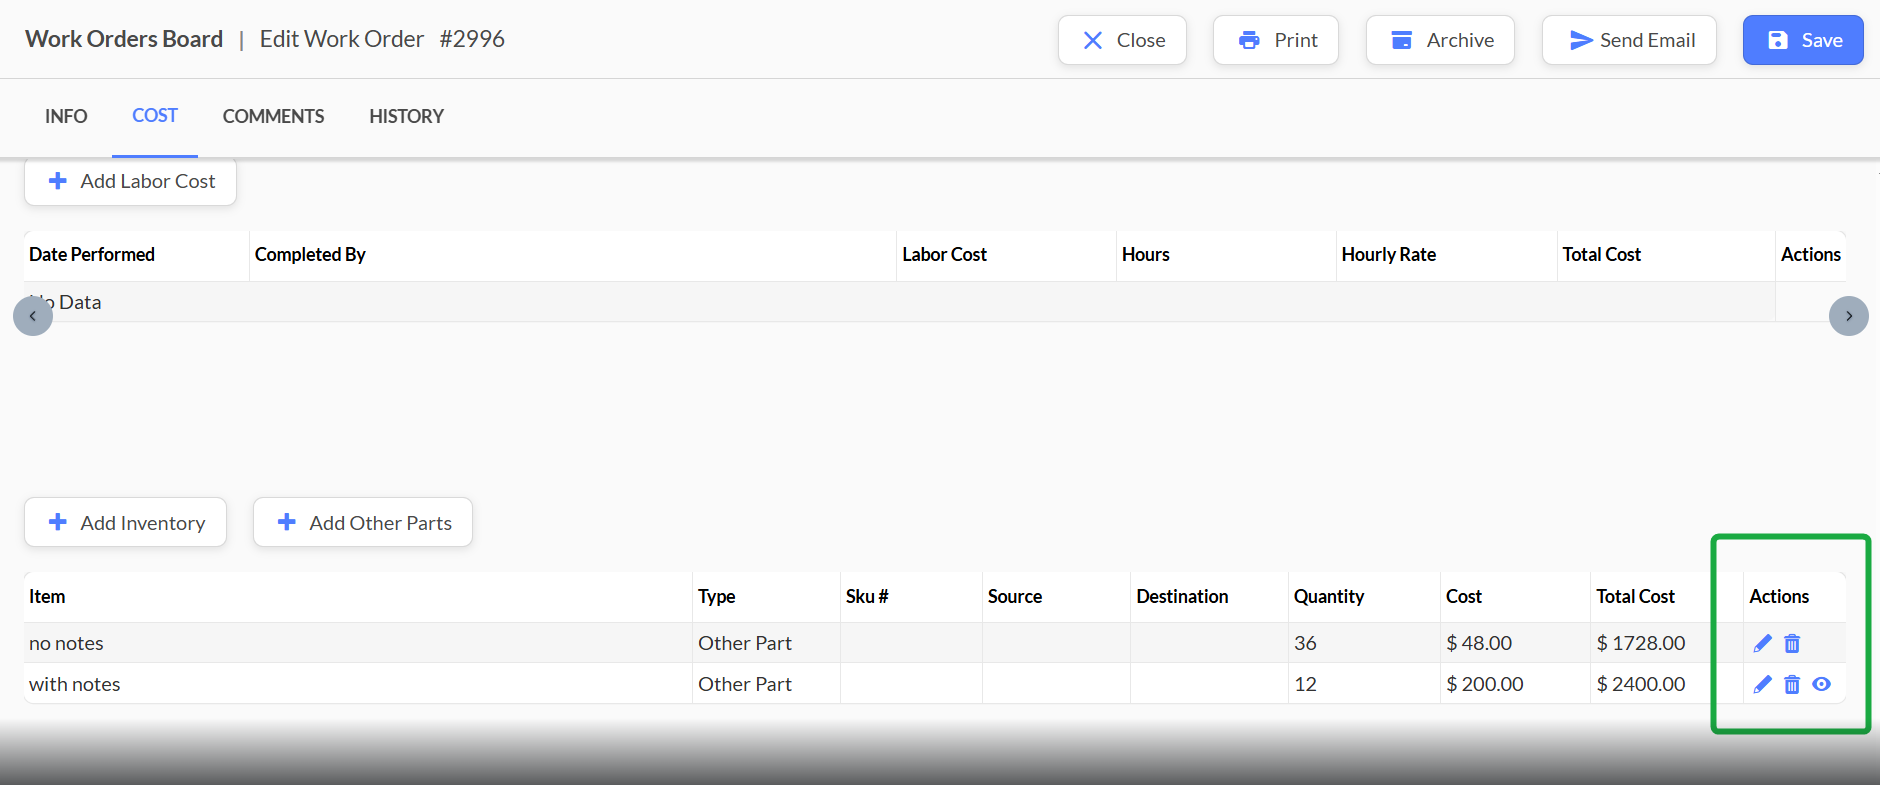Click 'Other Part' type in 'no notes' row
This screenshot has height=785, width=1880.
[x=745, y=643]
